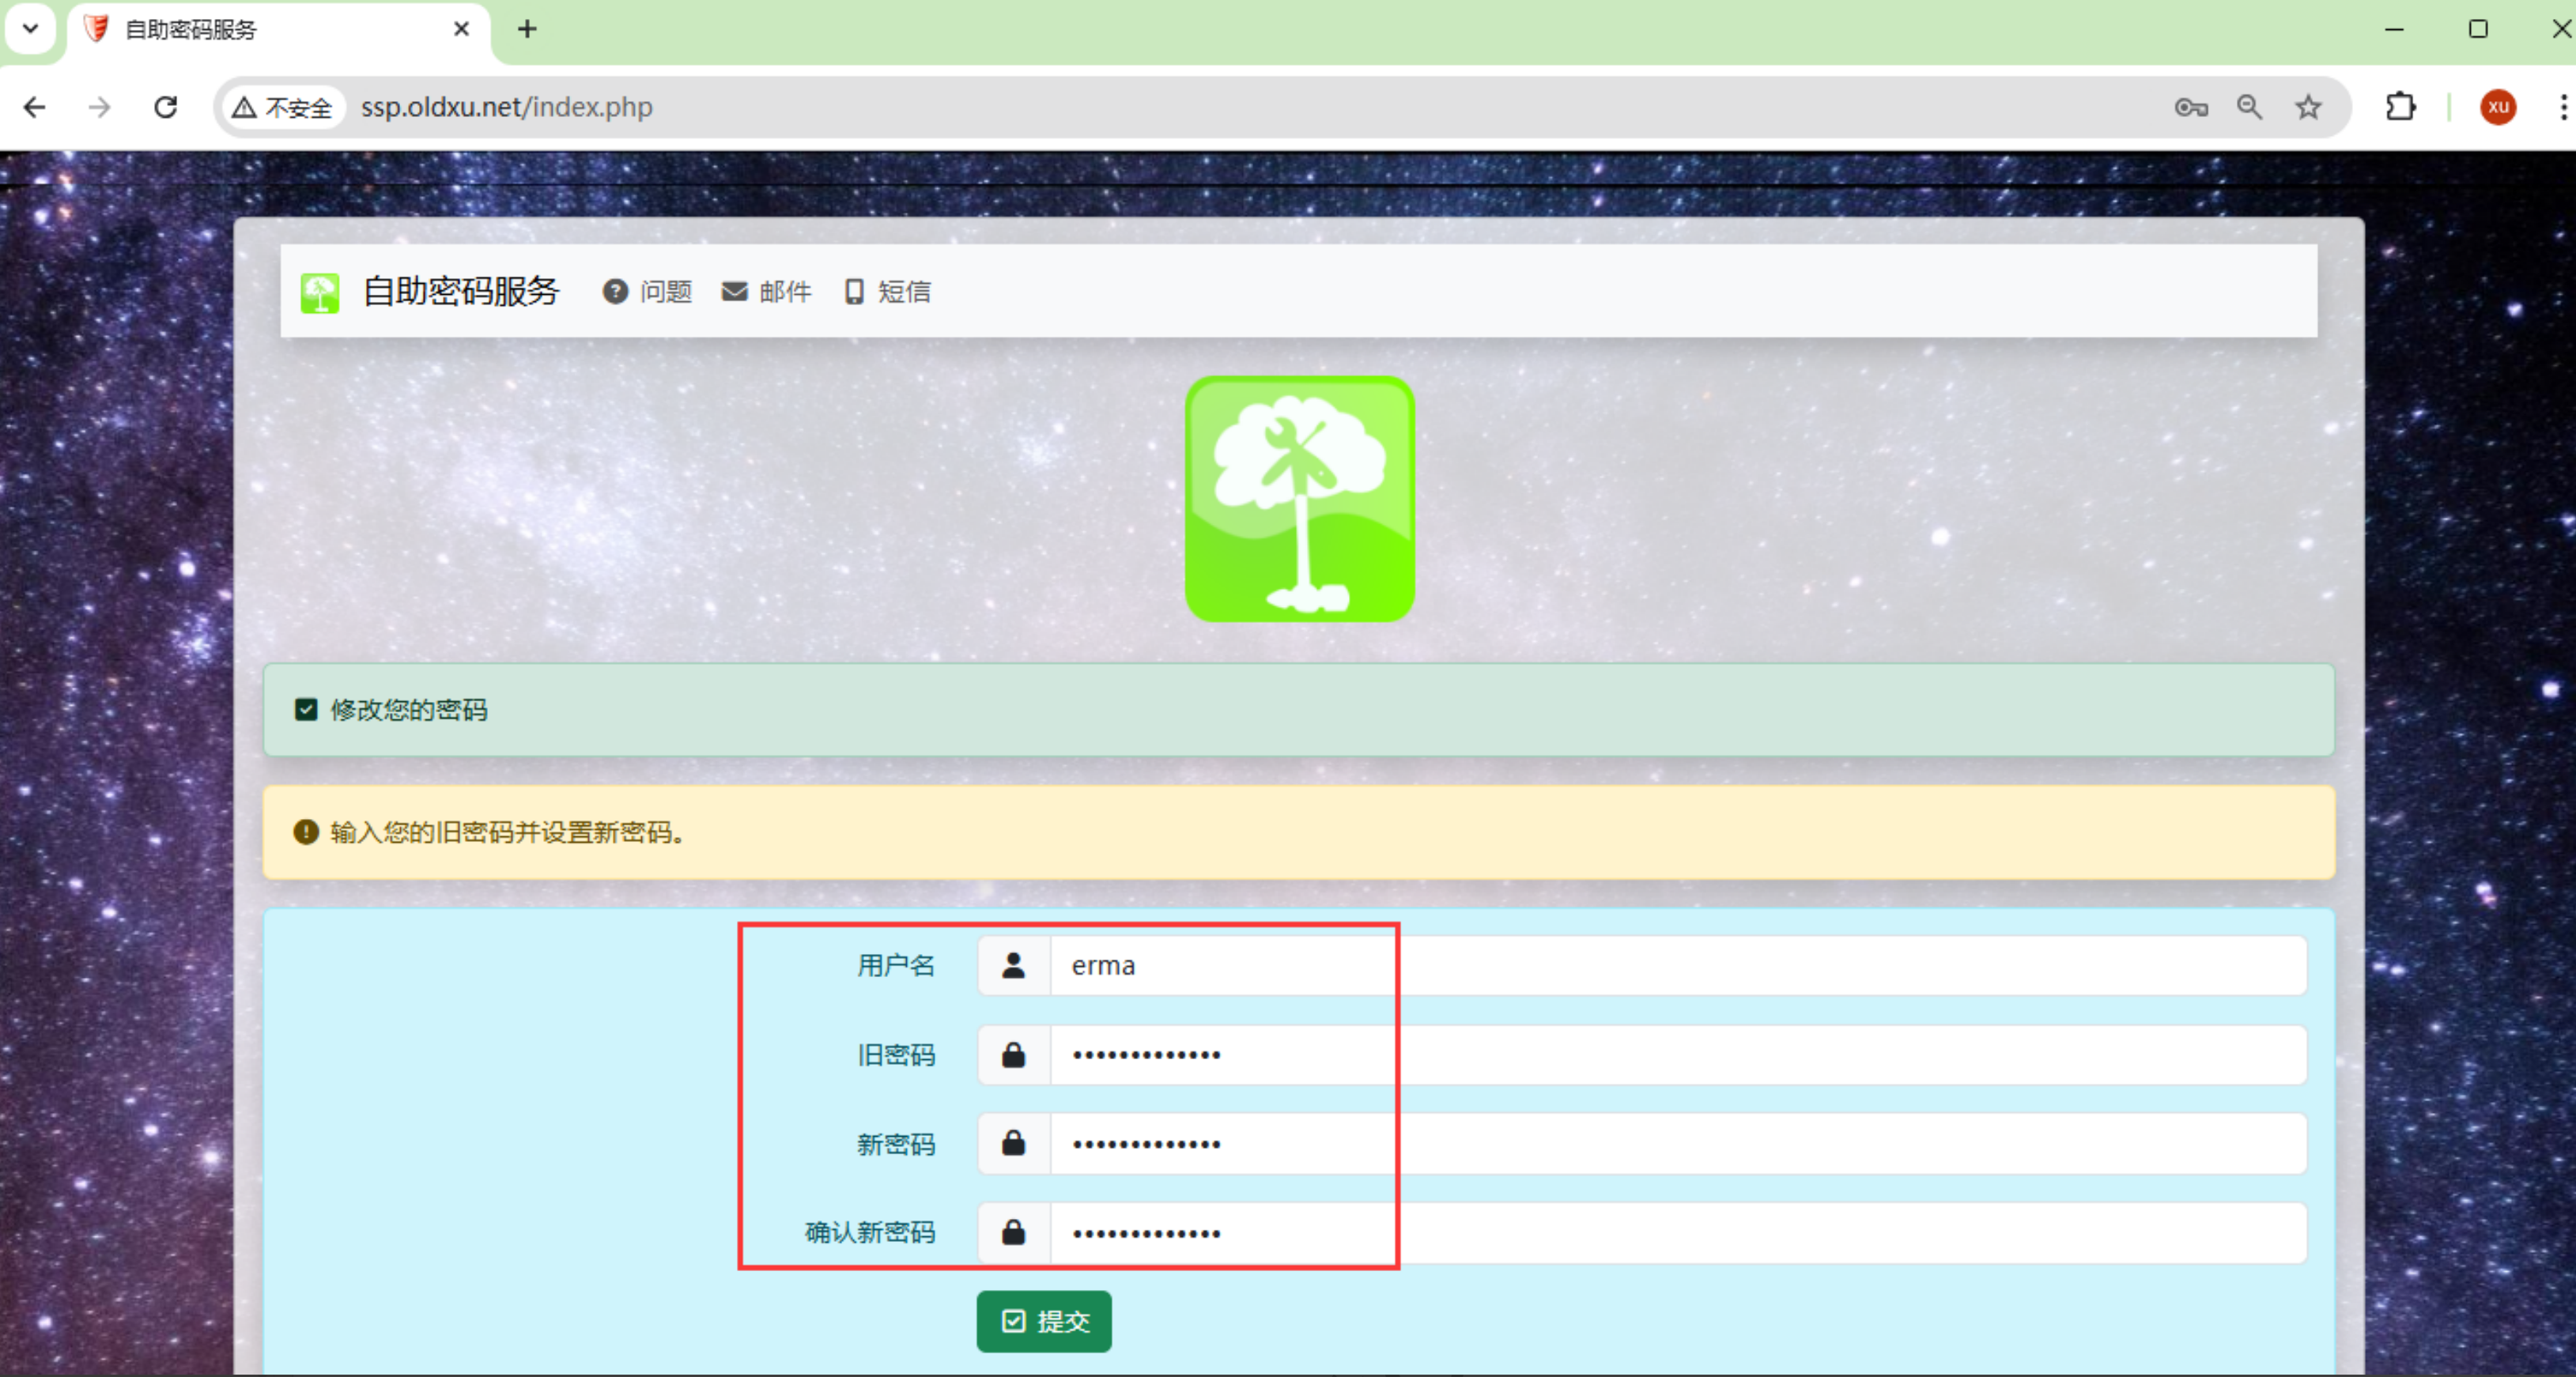
Task: Focus the 用户名 field containing erma
Action: click(1676, 965)
